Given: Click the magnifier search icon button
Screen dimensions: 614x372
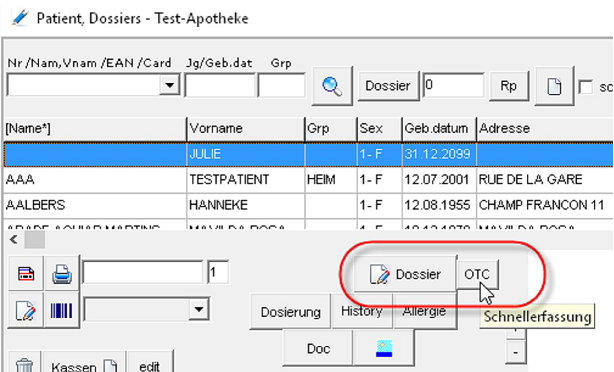Looking at the screenshot, I should coord(332,86).
